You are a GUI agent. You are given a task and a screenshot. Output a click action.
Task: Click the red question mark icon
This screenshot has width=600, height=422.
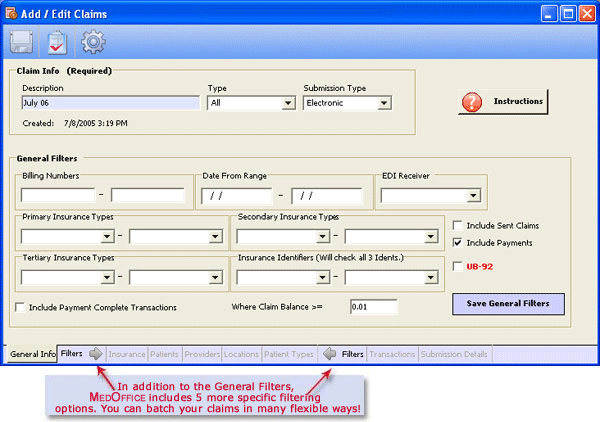473,102
